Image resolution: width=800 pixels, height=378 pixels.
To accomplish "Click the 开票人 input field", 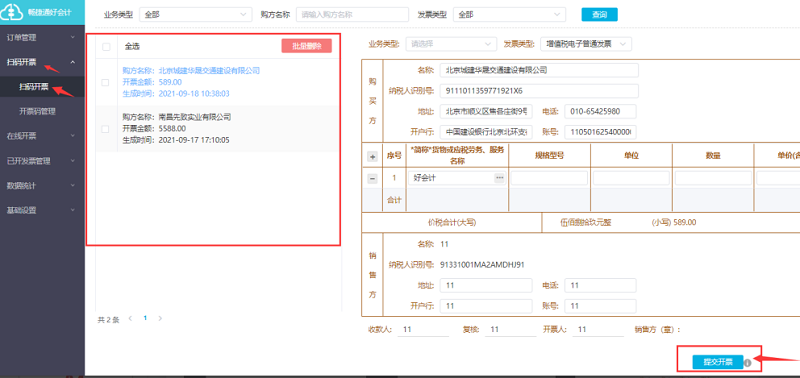I will click(598, 330).
